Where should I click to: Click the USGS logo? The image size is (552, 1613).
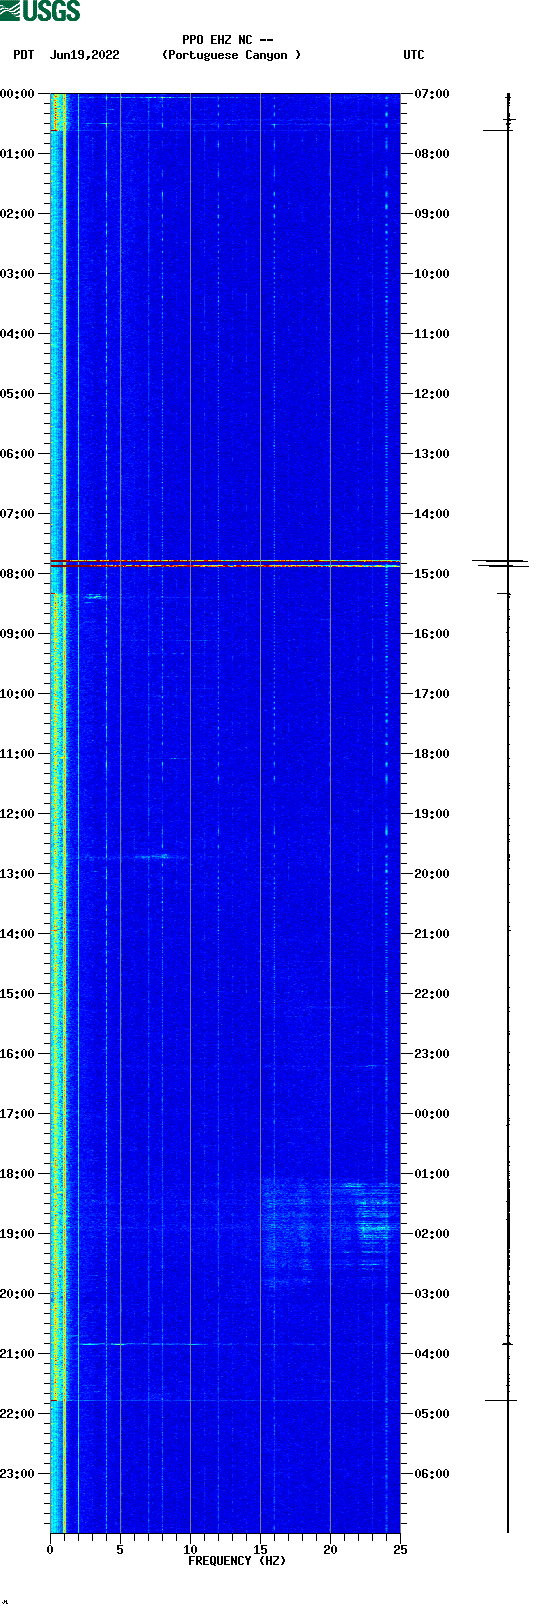pyautogui.click(x=40, y=11)
